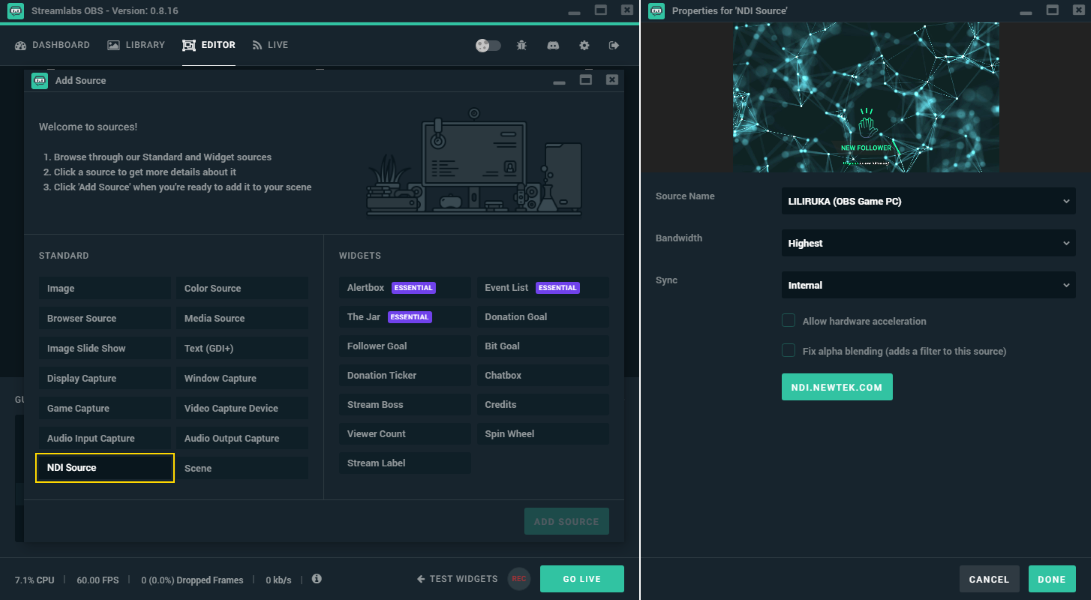Select the Event List widget
The image size is (1091, 600).
[543, 287]
